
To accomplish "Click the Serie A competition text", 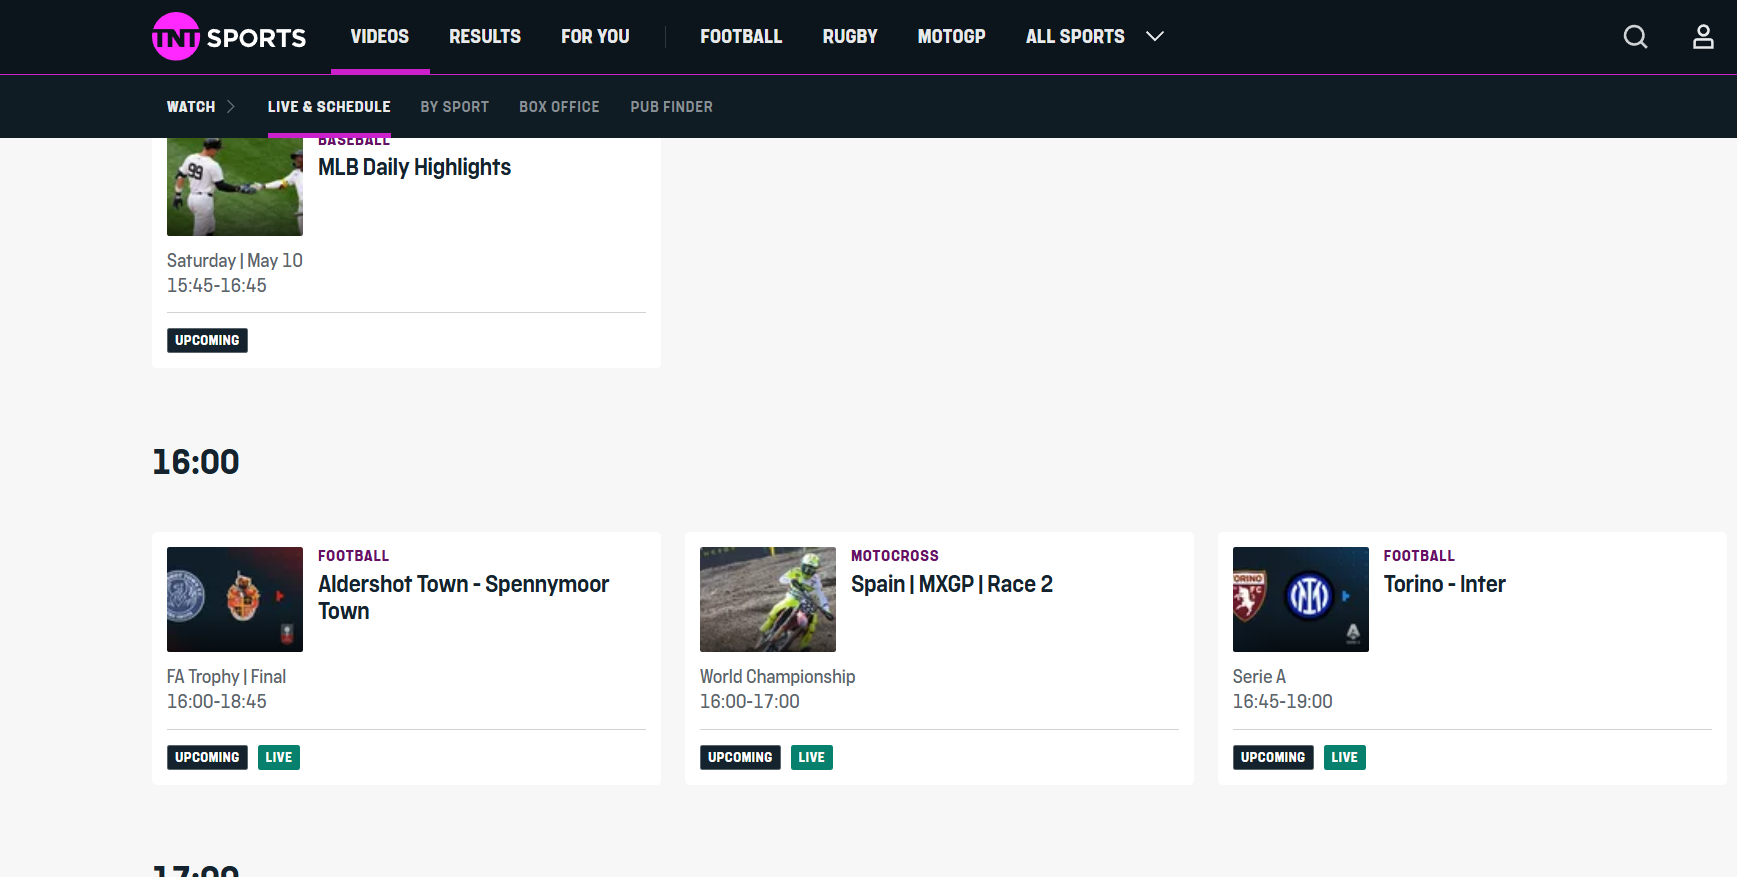I will pos(1259,677).
